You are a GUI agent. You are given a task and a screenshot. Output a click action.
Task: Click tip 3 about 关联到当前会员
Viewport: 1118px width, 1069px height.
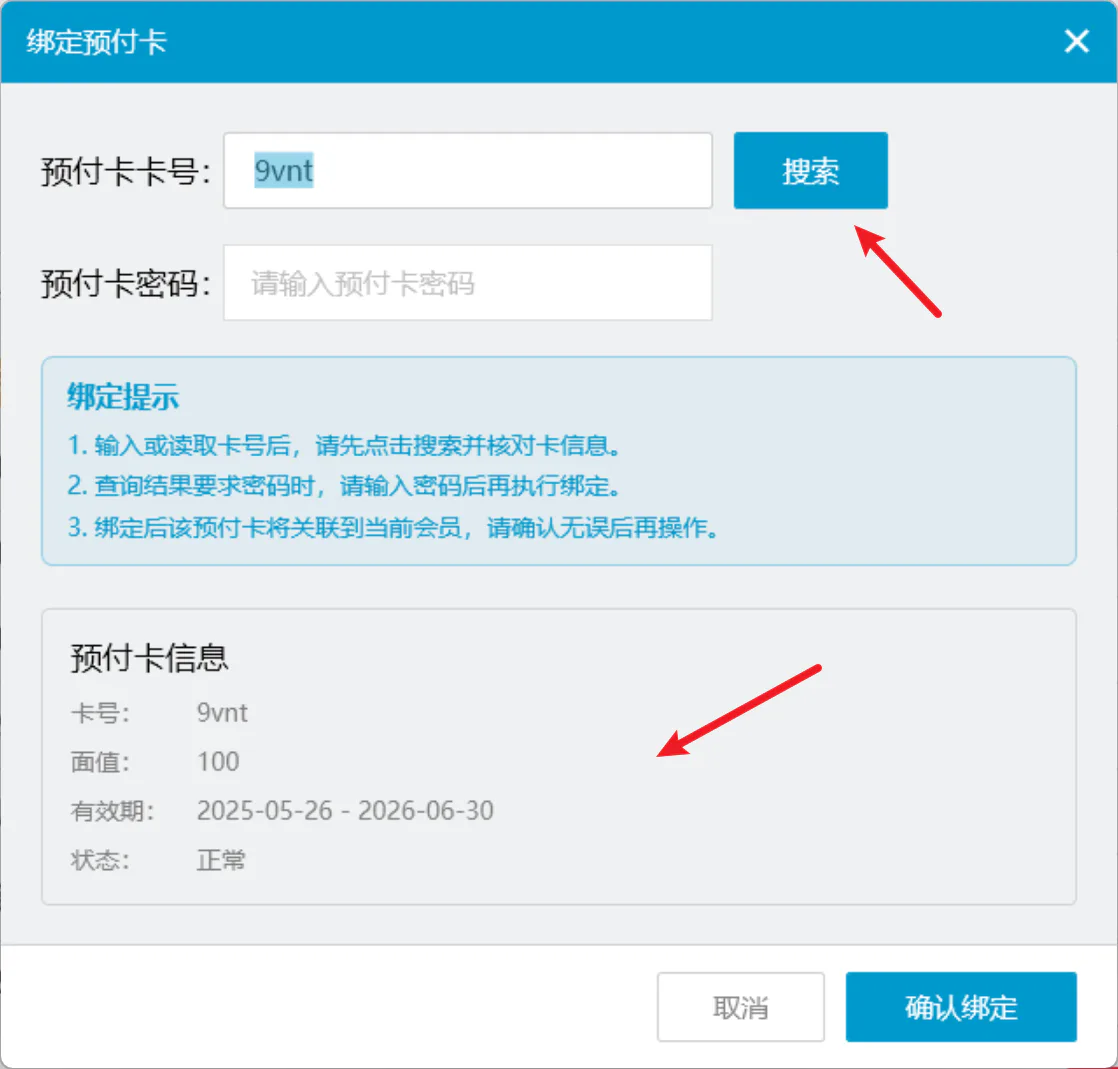[x=393, y=528]
